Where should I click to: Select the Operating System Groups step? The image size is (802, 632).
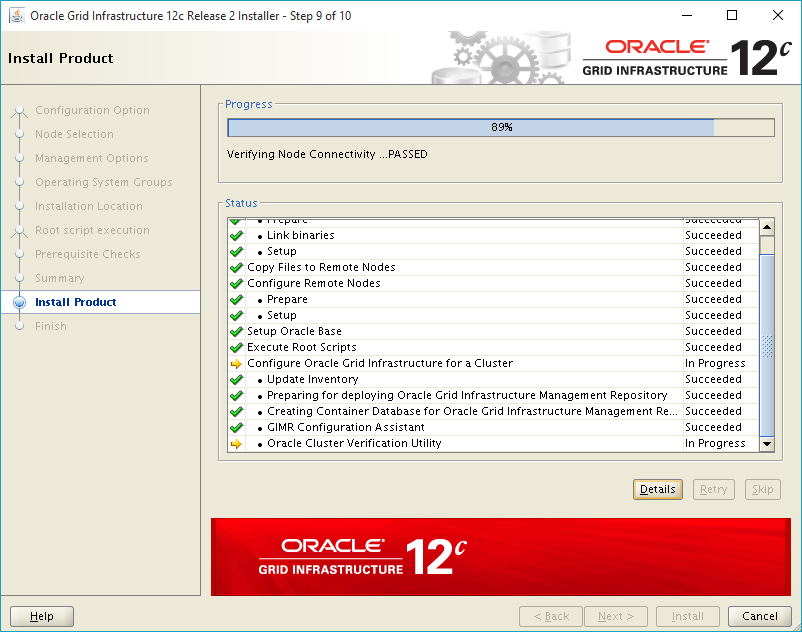(104, 182)
